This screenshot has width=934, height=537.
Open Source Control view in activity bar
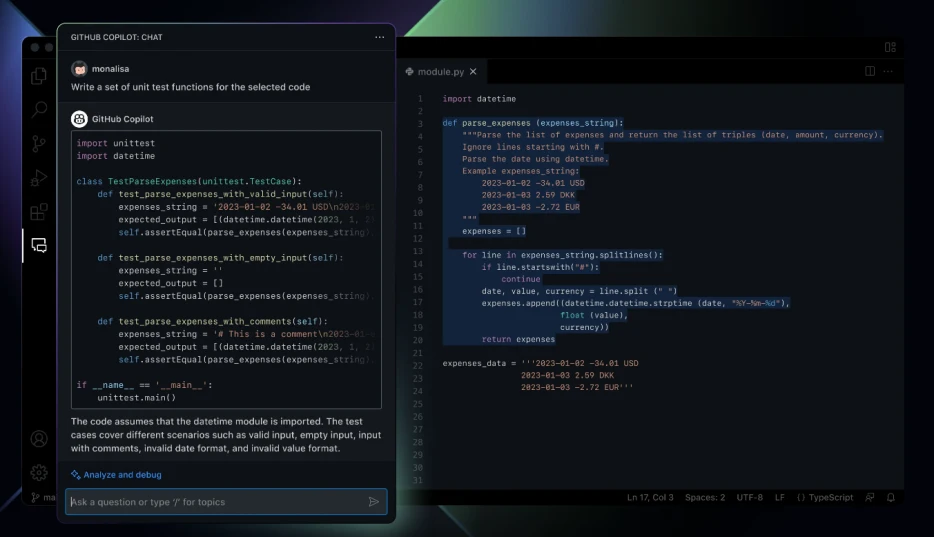[39, 143]
